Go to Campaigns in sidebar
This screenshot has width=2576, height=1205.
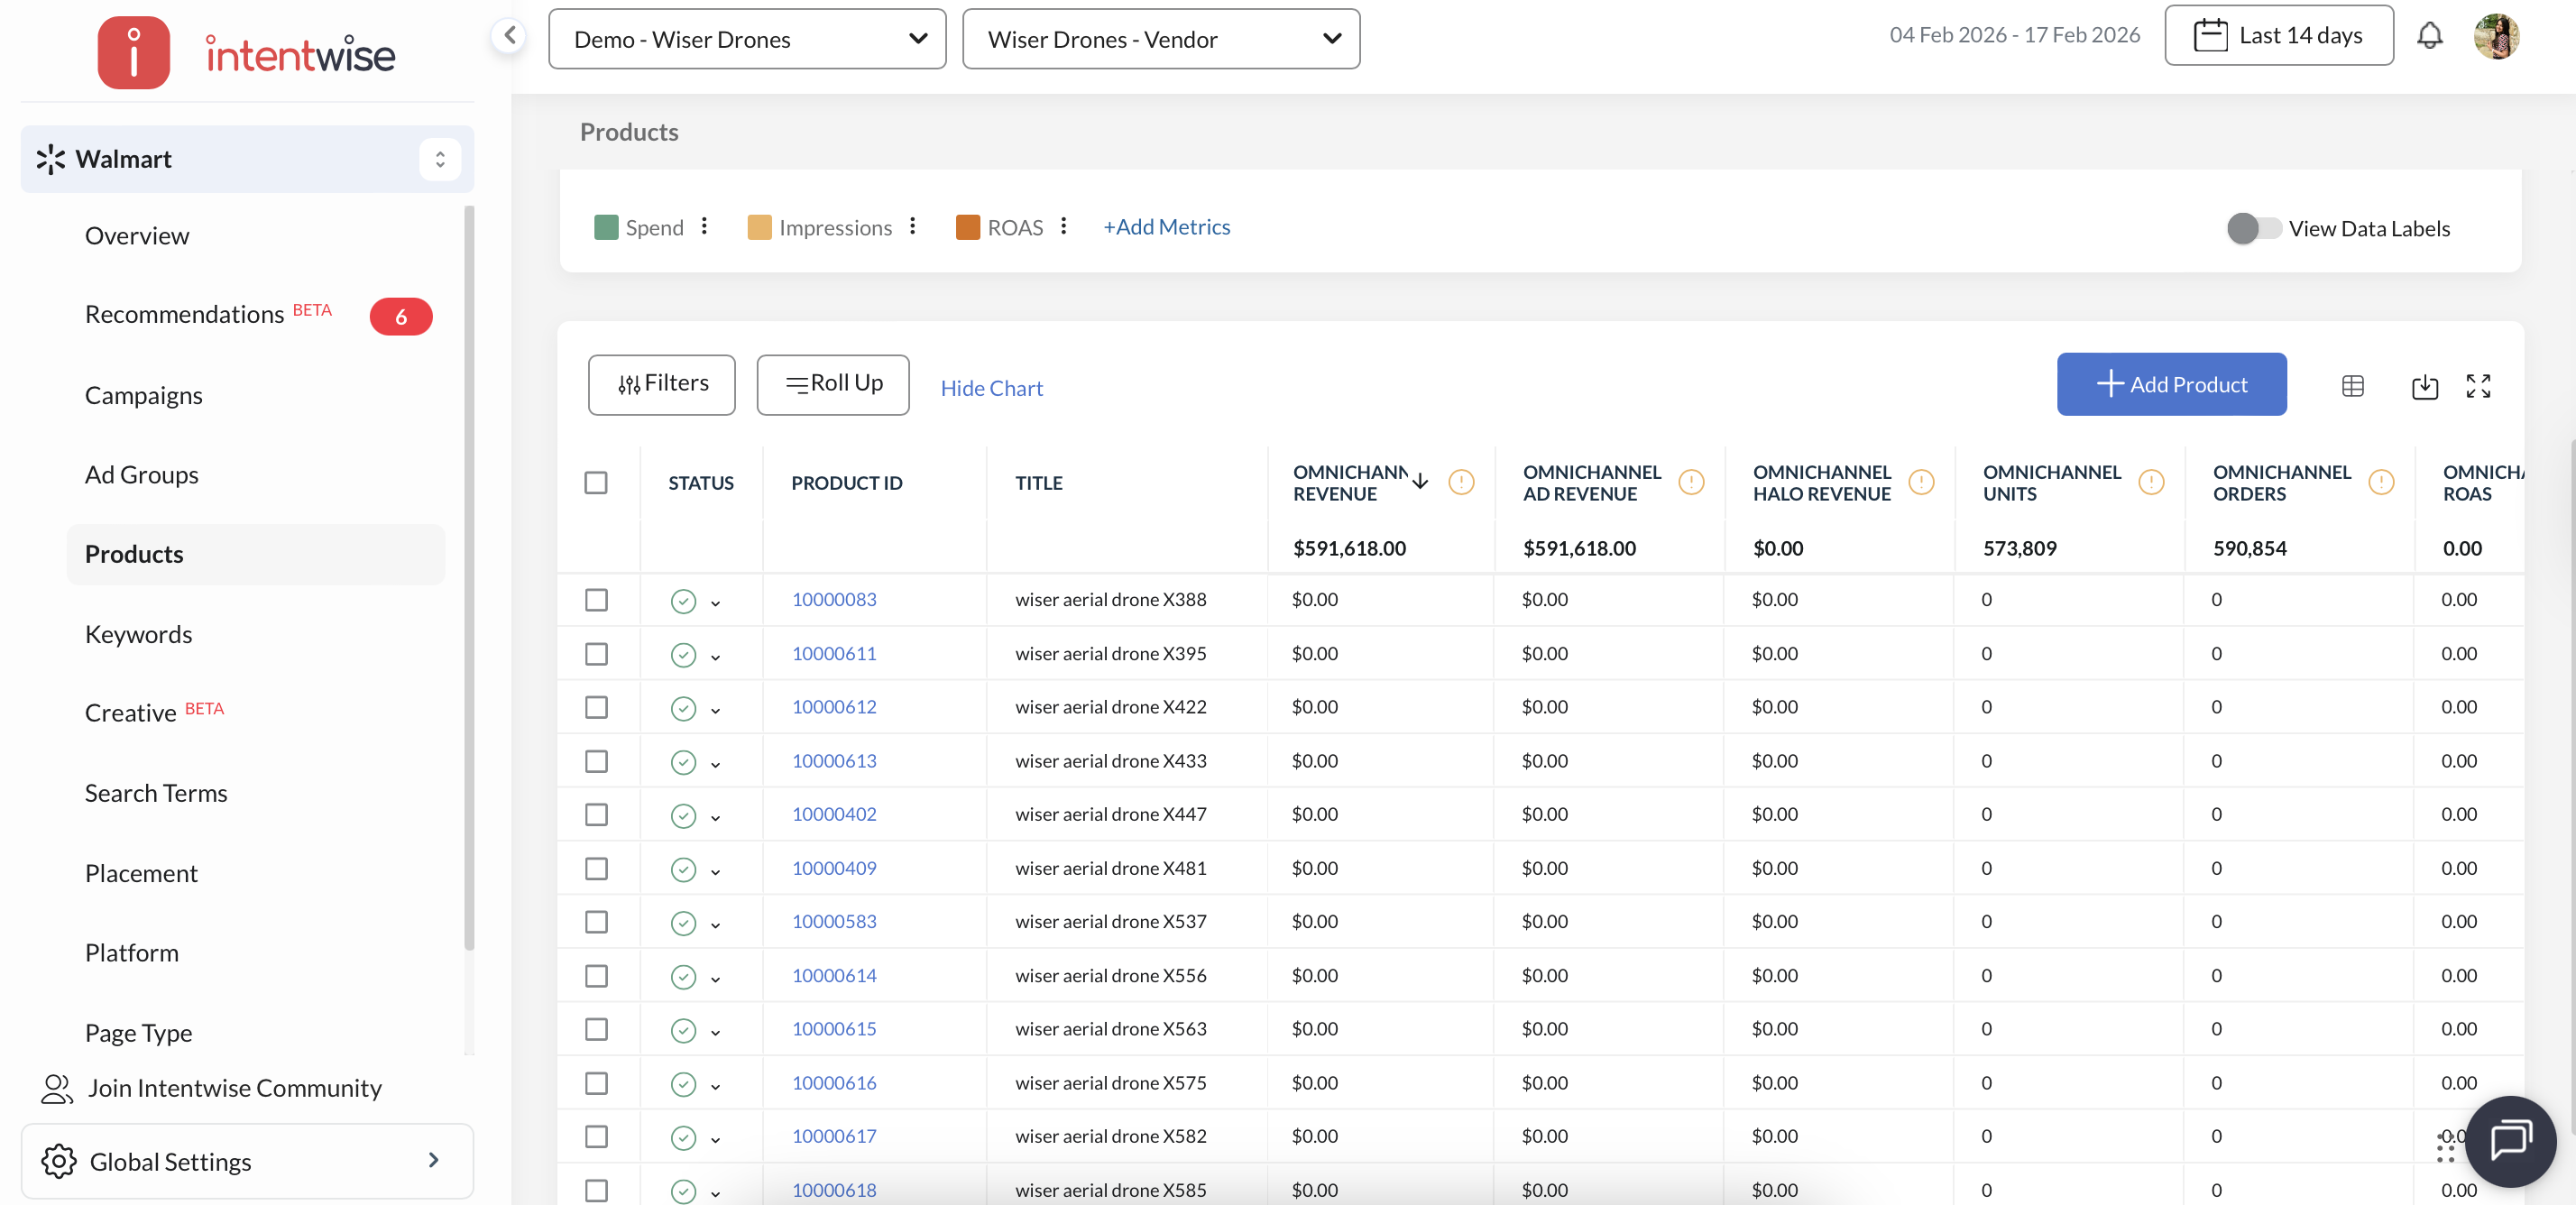click(x=143, y=395)
